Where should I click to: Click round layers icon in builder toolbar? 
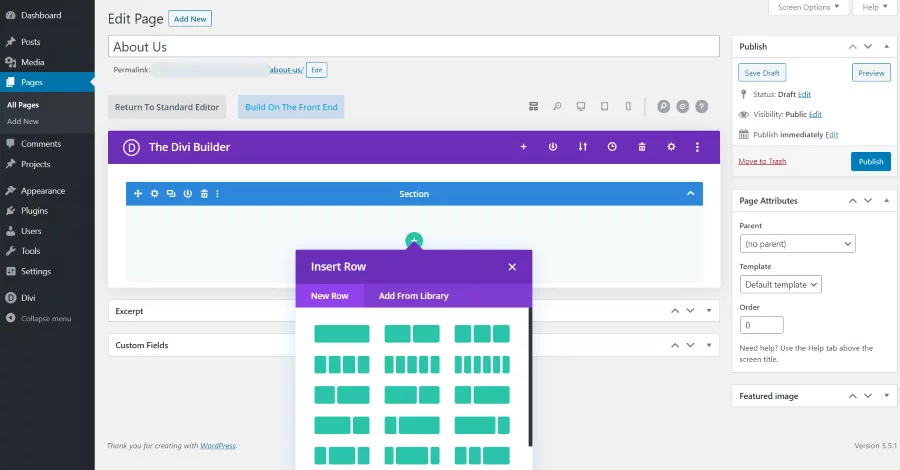682,107
